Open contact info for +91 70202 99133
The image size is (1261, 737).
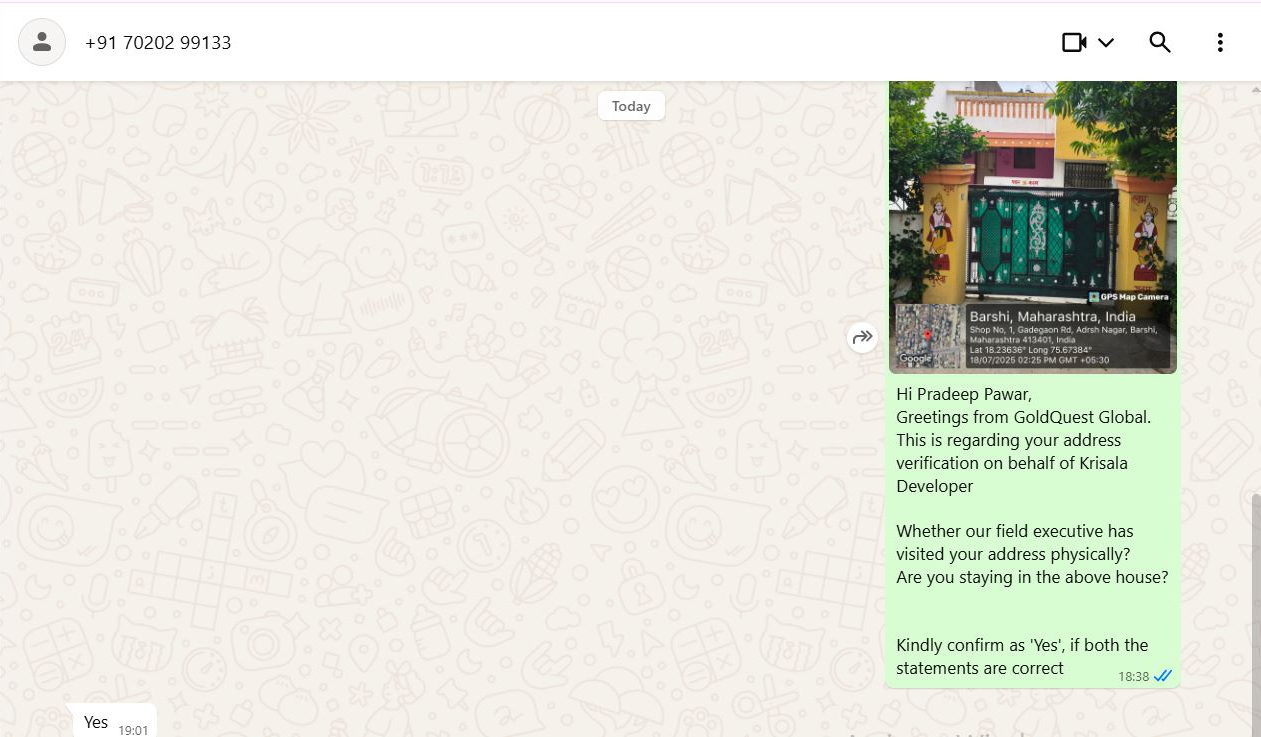[x=158, y=43]
